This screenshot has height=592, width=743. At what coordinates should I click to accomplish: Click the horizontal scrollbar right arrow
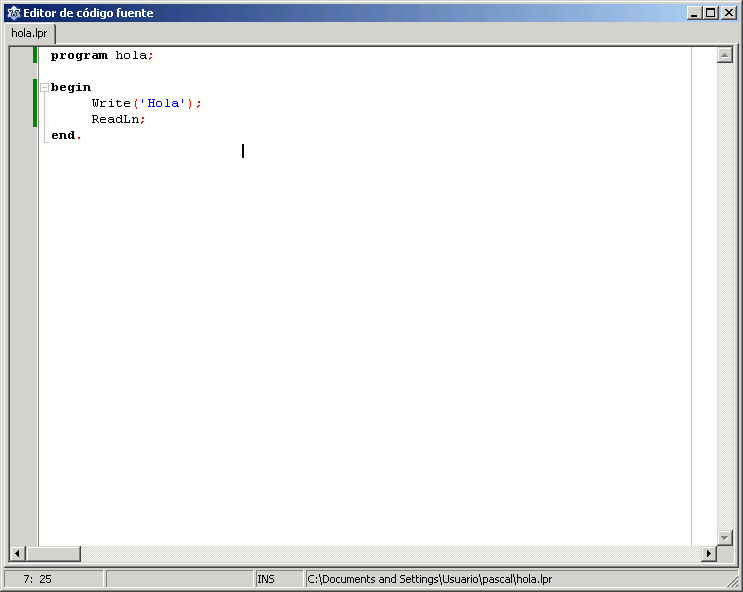708,553
